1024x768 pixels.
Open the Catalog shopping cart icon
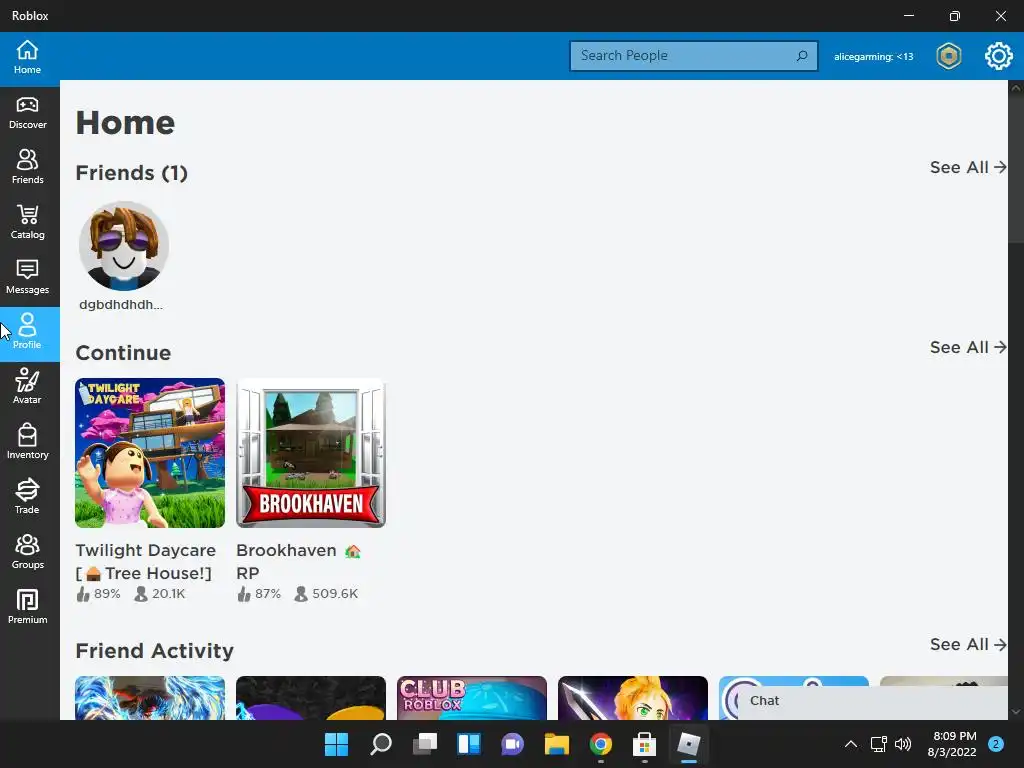[27, 222]
